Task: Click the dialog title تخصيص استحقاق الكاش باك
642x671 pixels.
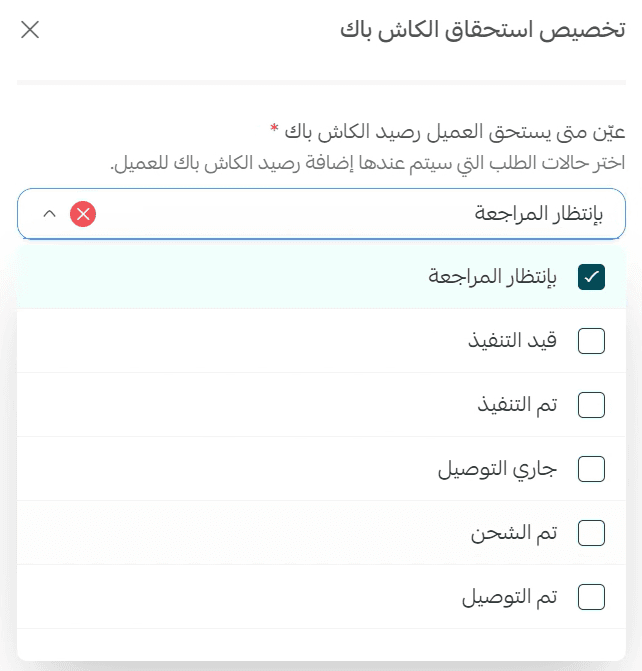Action: (483, 30)
